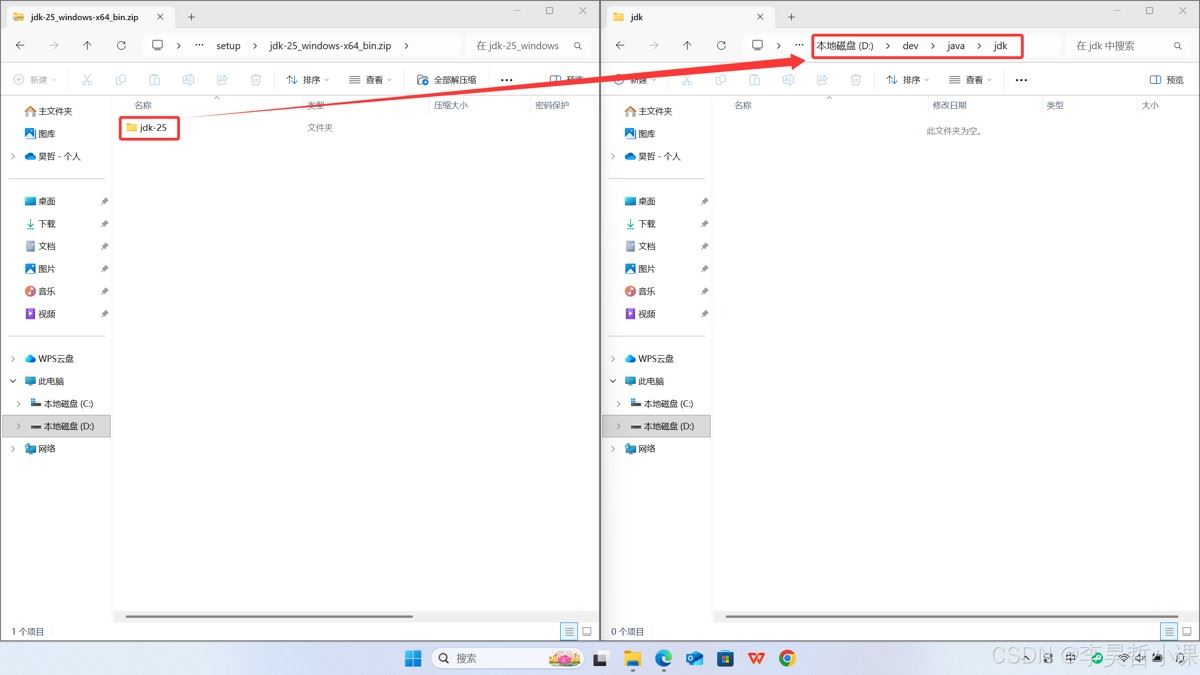Viewport: 1200px width, 675px height.
Task: Click the 'dev' breadcrumb in right address bar
Action: (911, 46)
